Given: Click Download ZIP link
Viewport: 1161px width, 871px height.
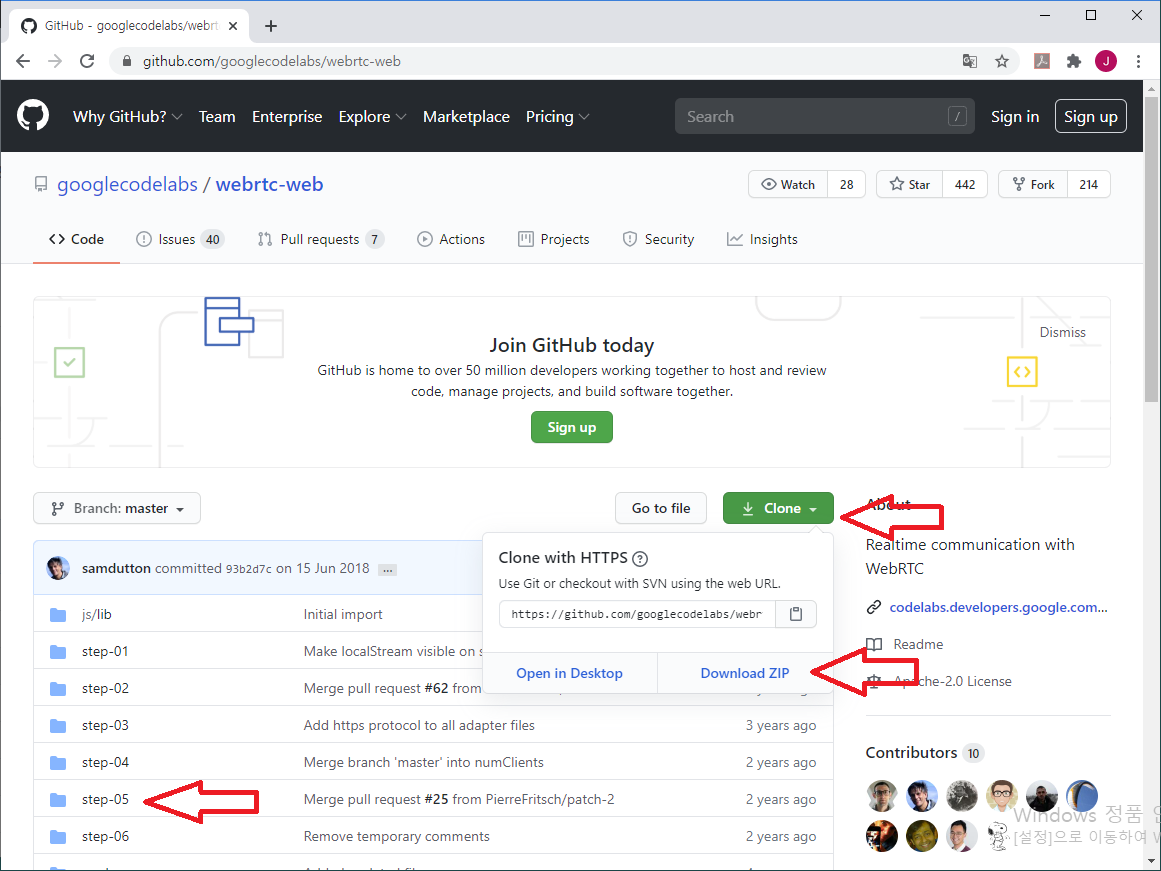Looking at the screenshot, I should 745,673.
